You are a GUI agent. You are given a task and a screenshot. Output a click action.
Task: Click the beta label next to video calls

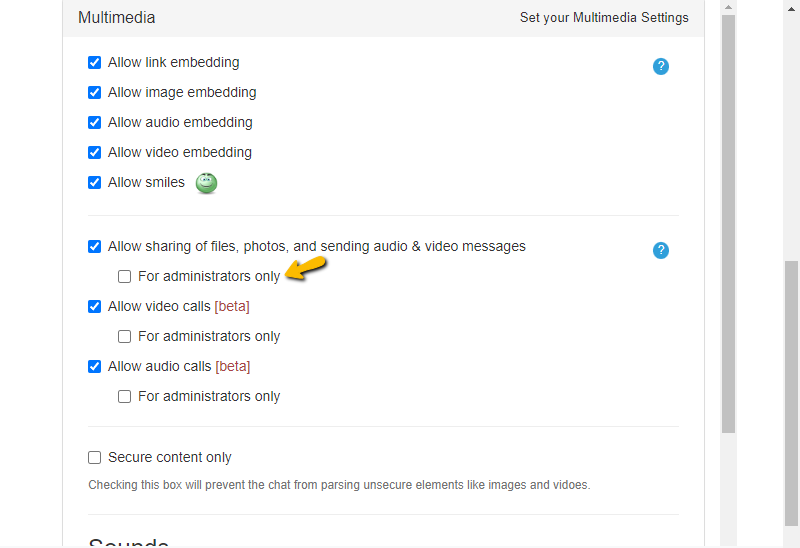click(x=232, y=306)
